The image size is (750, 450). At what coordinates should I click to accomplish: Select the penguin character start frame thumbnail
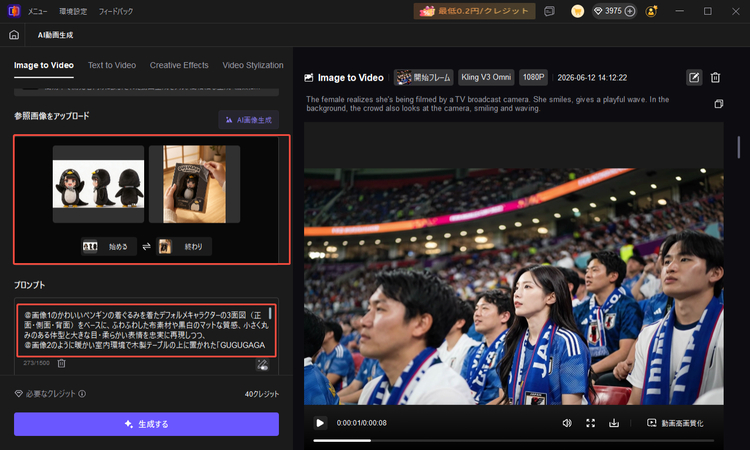[x=98, y=184]
